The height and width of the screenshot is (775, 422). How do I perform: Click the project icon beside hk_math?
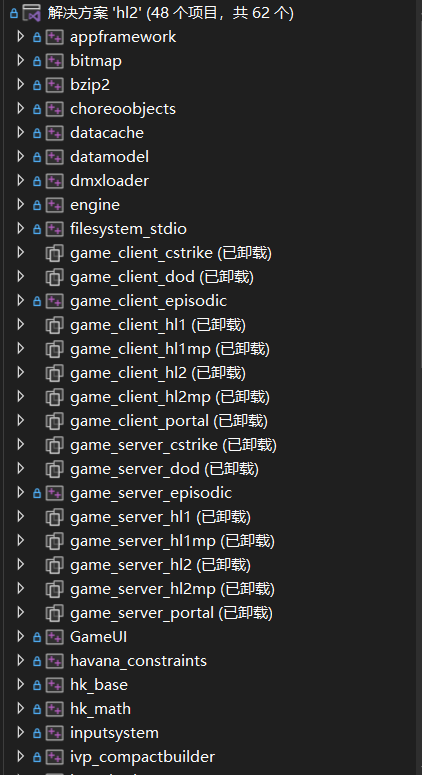pos(54,709)
